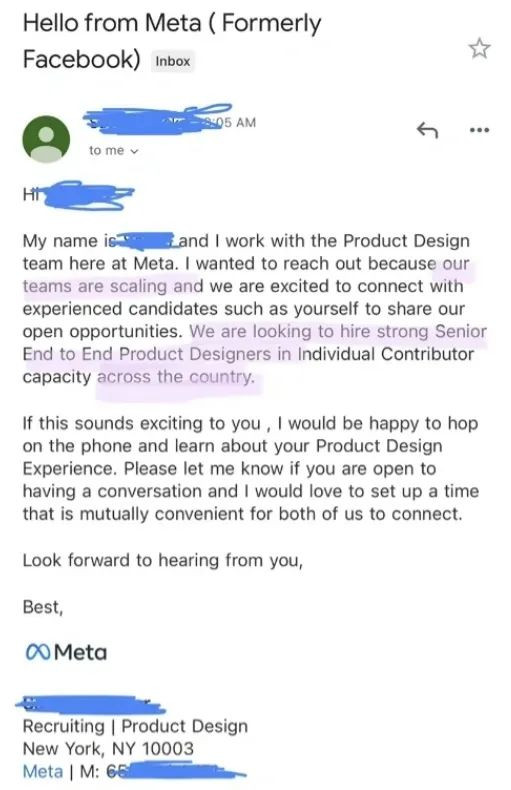511x790 pixels.
Task: Select the highlighted 'across the country' text
Action: 176,377
